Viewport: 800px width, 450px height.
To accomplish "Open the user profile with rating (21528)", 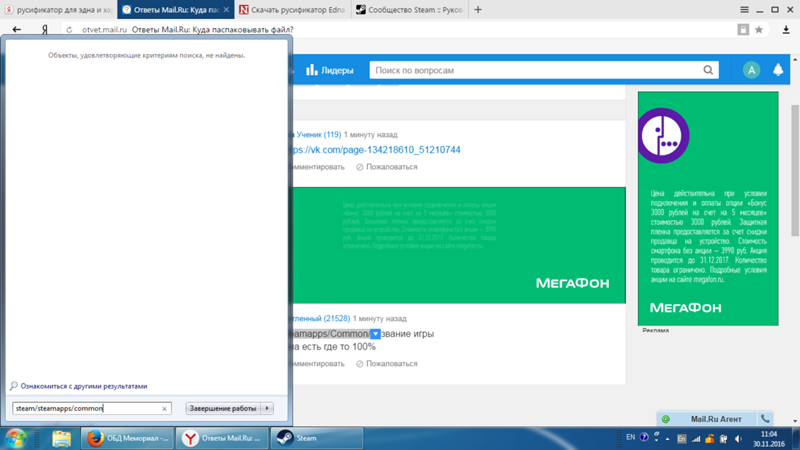I will [319, 318].
